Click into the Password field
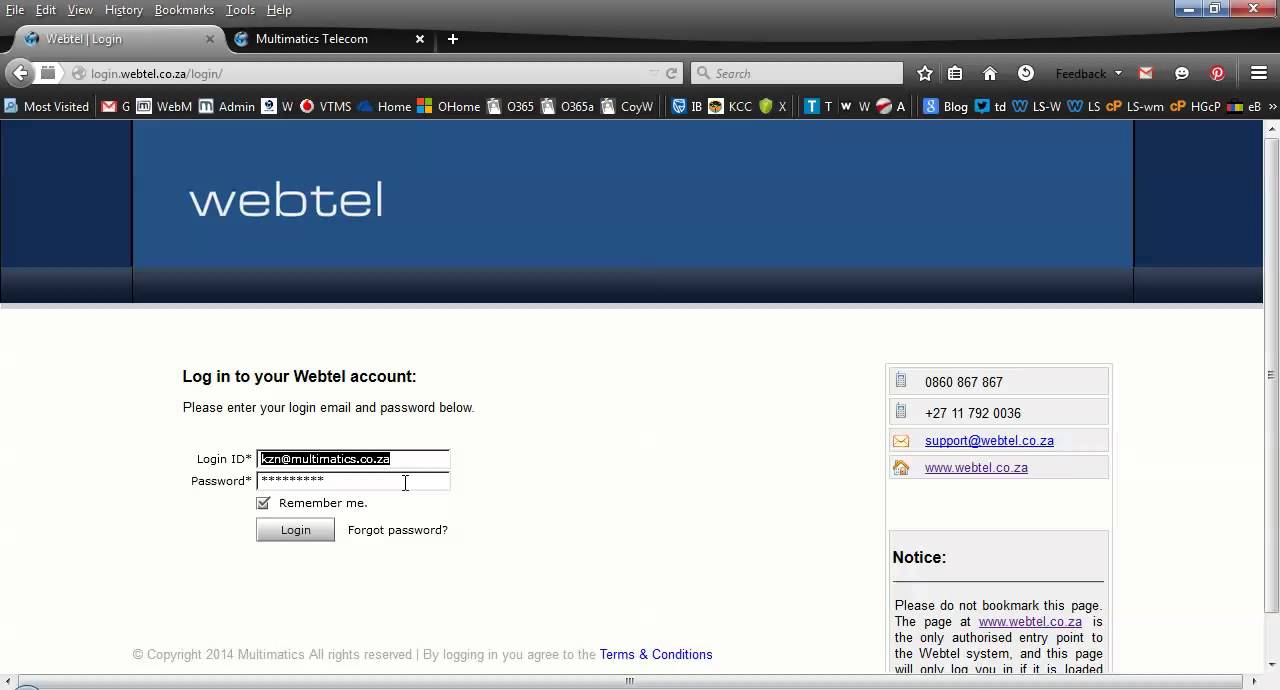The width and height of the screenshot is (1280, 690). pos(353,481)
